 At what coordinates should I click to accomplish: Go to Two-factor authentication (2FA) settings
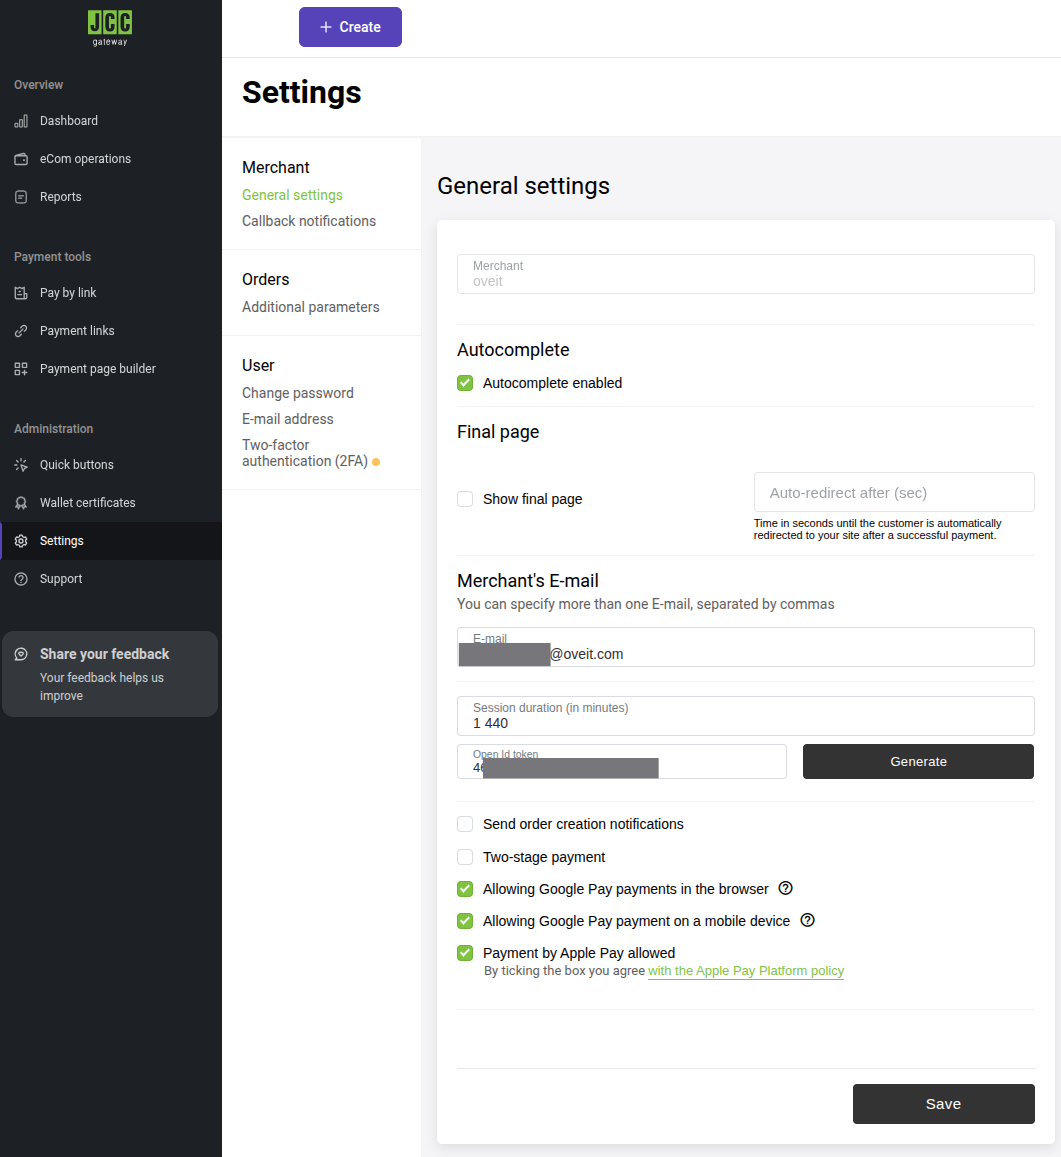pyautogui.click(x=304, y=453)
